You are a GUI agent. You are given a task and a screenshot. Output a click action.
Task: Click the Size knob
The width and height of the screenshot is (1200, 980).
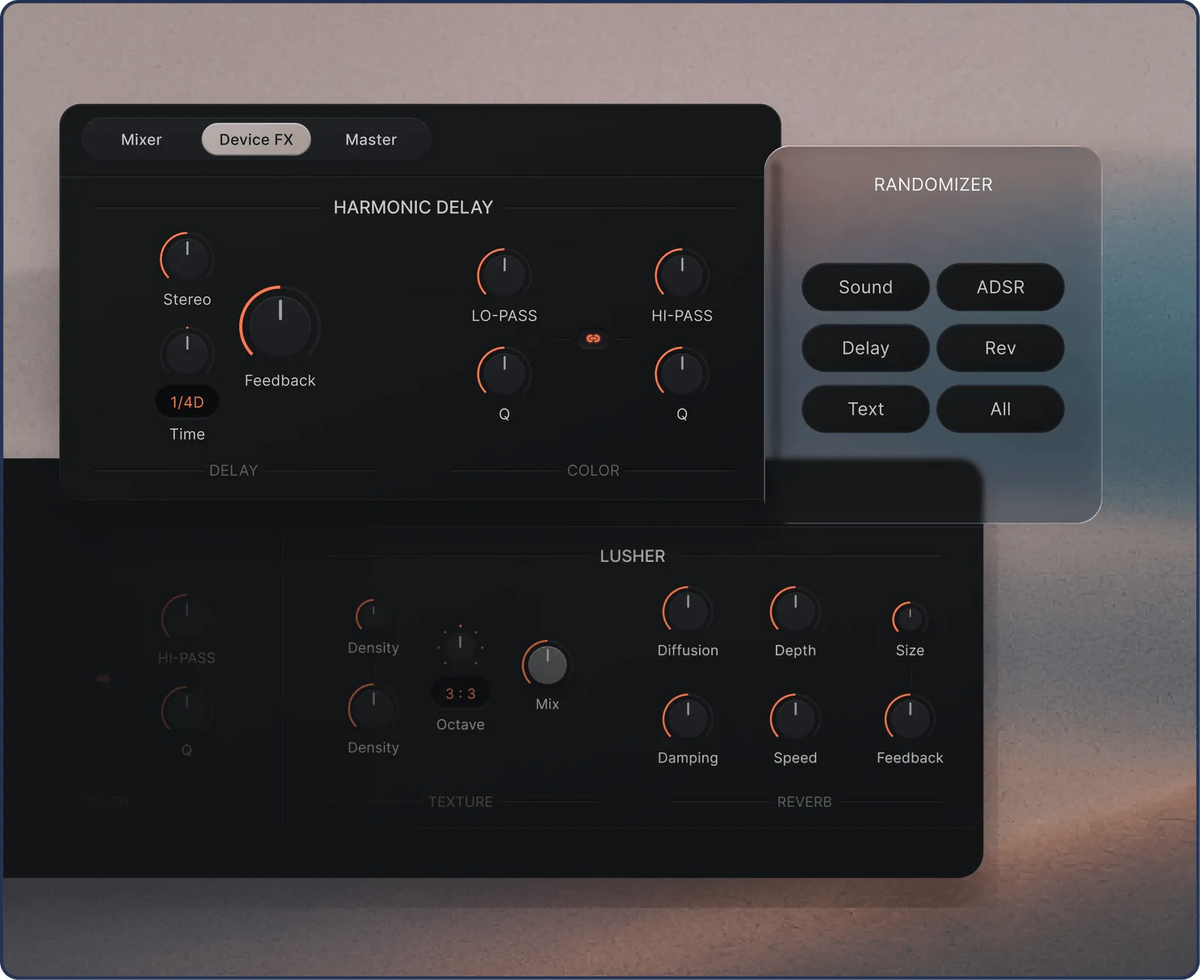pyautogui.click(x=910, y=619)
